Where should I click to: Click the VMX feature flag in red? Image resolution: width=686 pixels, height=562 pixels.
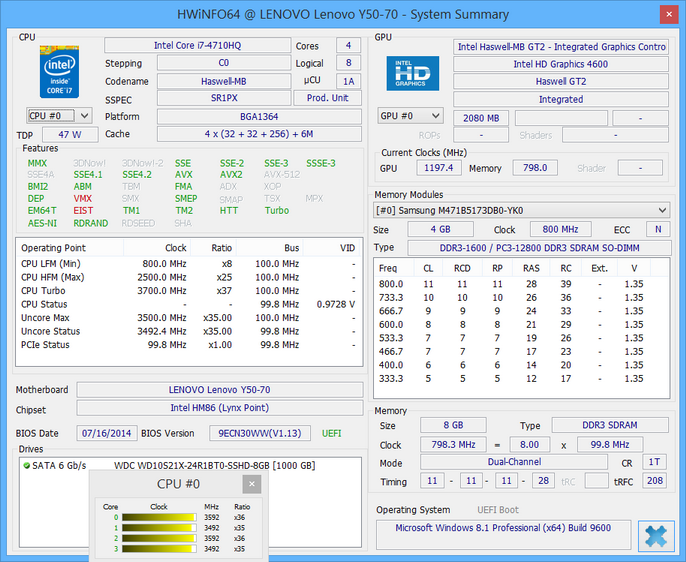(83, 199)
